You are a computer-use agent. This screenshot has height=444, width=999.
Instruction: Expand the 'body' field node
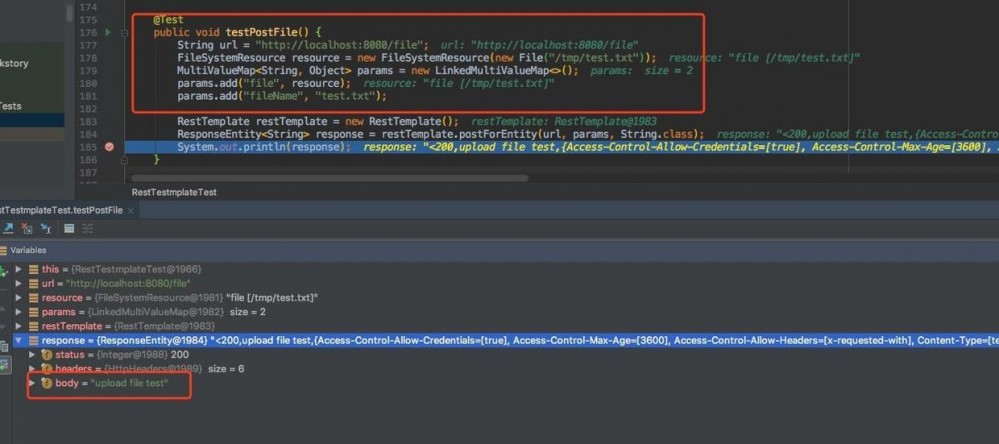point(32,383)
